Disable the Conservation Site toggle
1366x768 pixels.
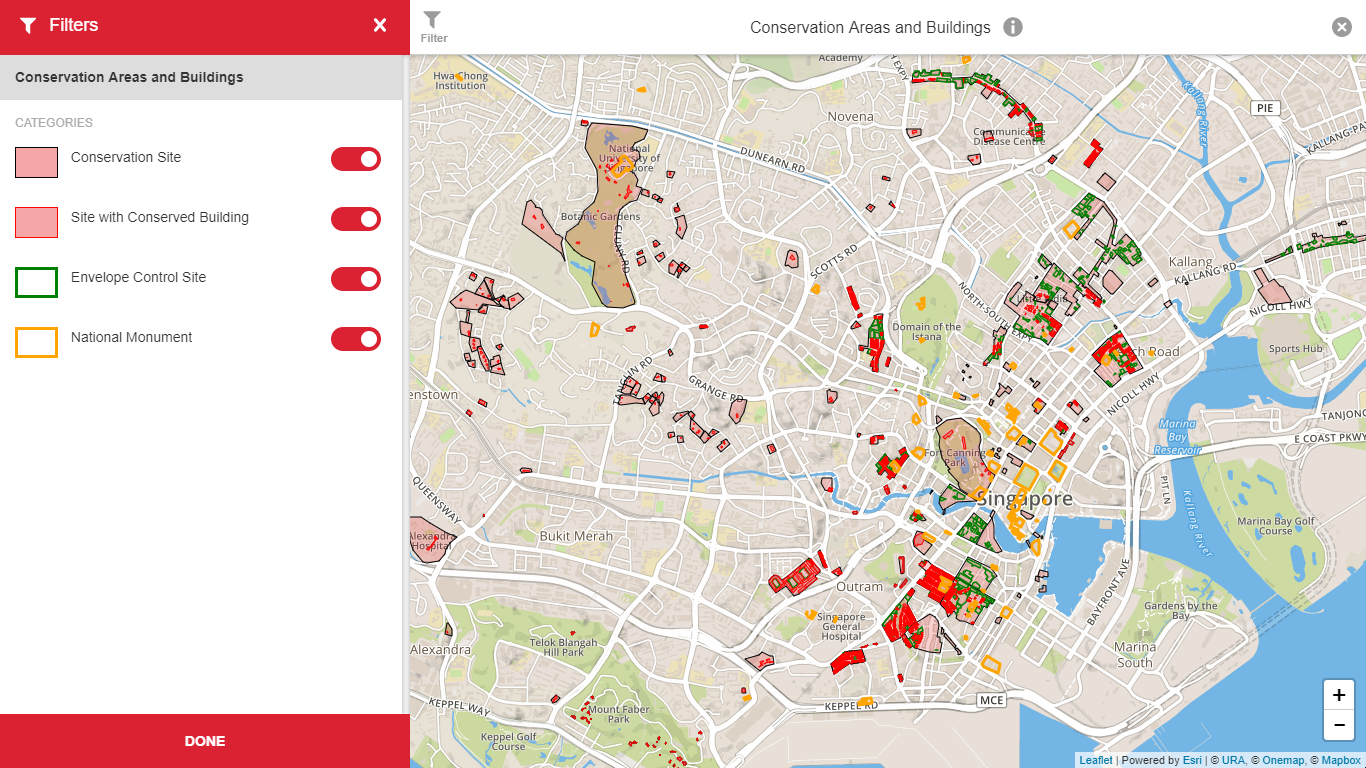pos(356,159)
